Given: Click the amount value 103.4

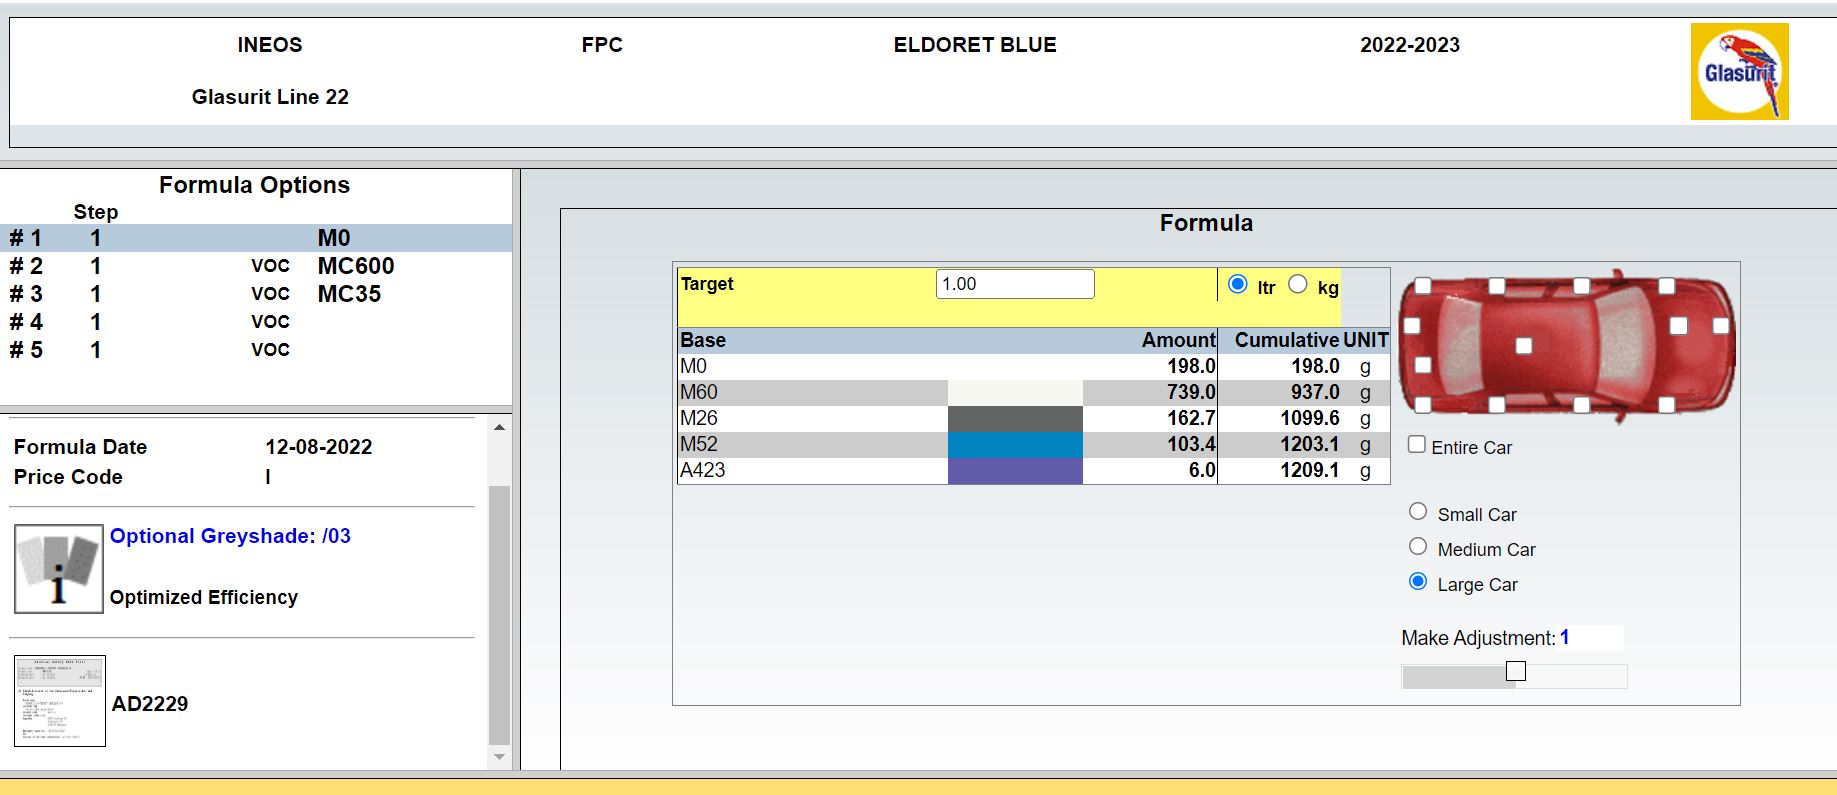Looking at the screenshot, I should tap(1191, 444).
